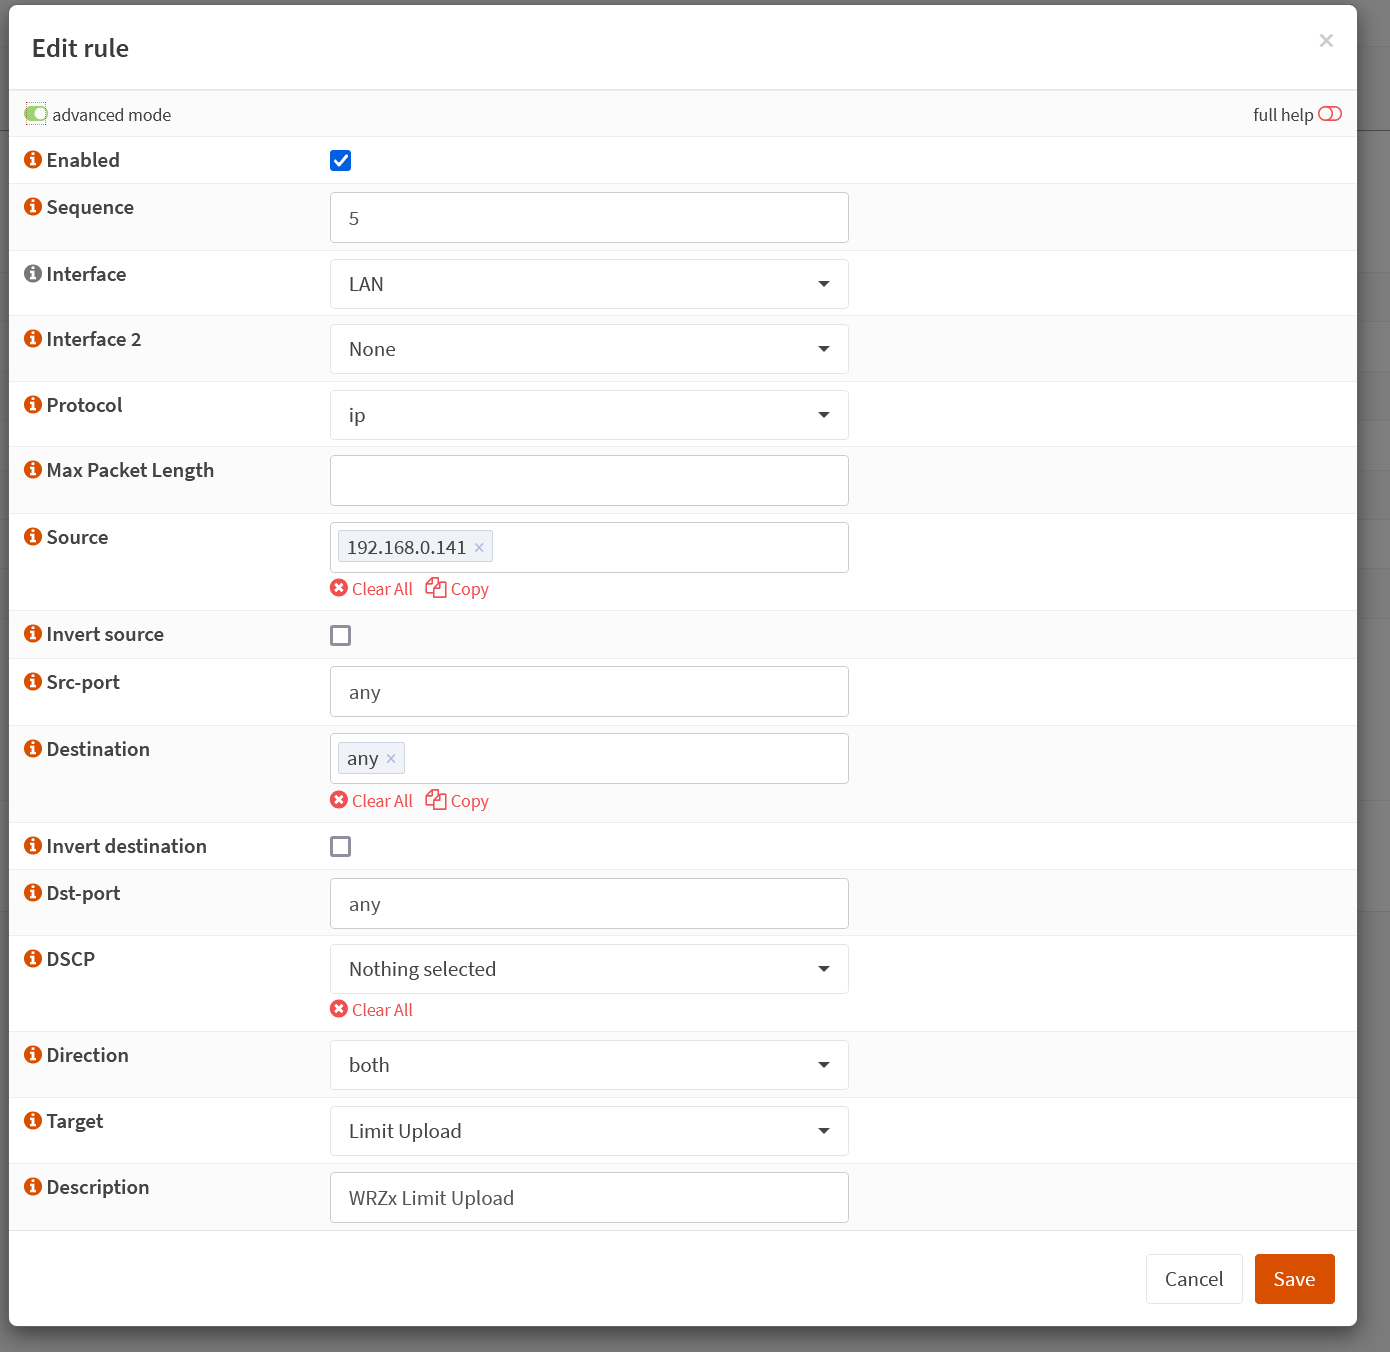Click the info icon beside Target
This screenshot has width=1390, height=1352.
pyautogui.click(x=33, y=1121)
